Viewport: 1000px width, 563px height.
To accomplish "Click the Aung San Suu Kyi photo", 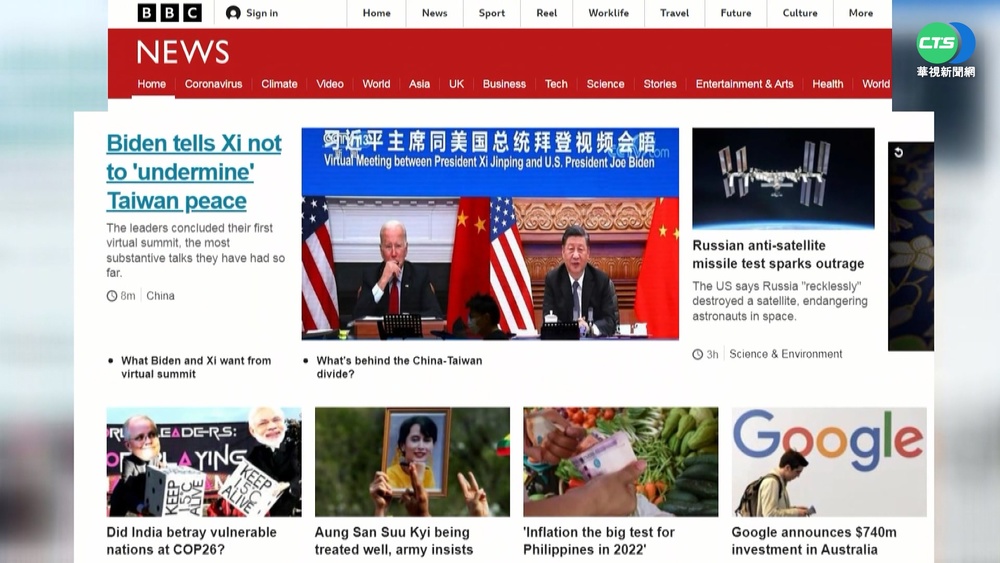I will pos(412,461).
